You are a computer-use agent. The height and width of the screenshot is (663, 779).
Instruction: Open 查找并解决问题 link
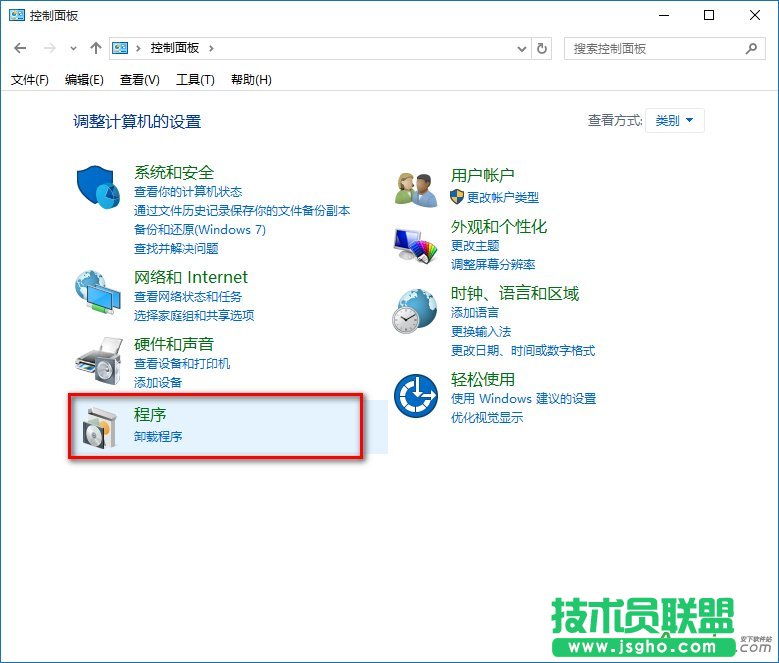pyautogui.click(x=176, y=248)
